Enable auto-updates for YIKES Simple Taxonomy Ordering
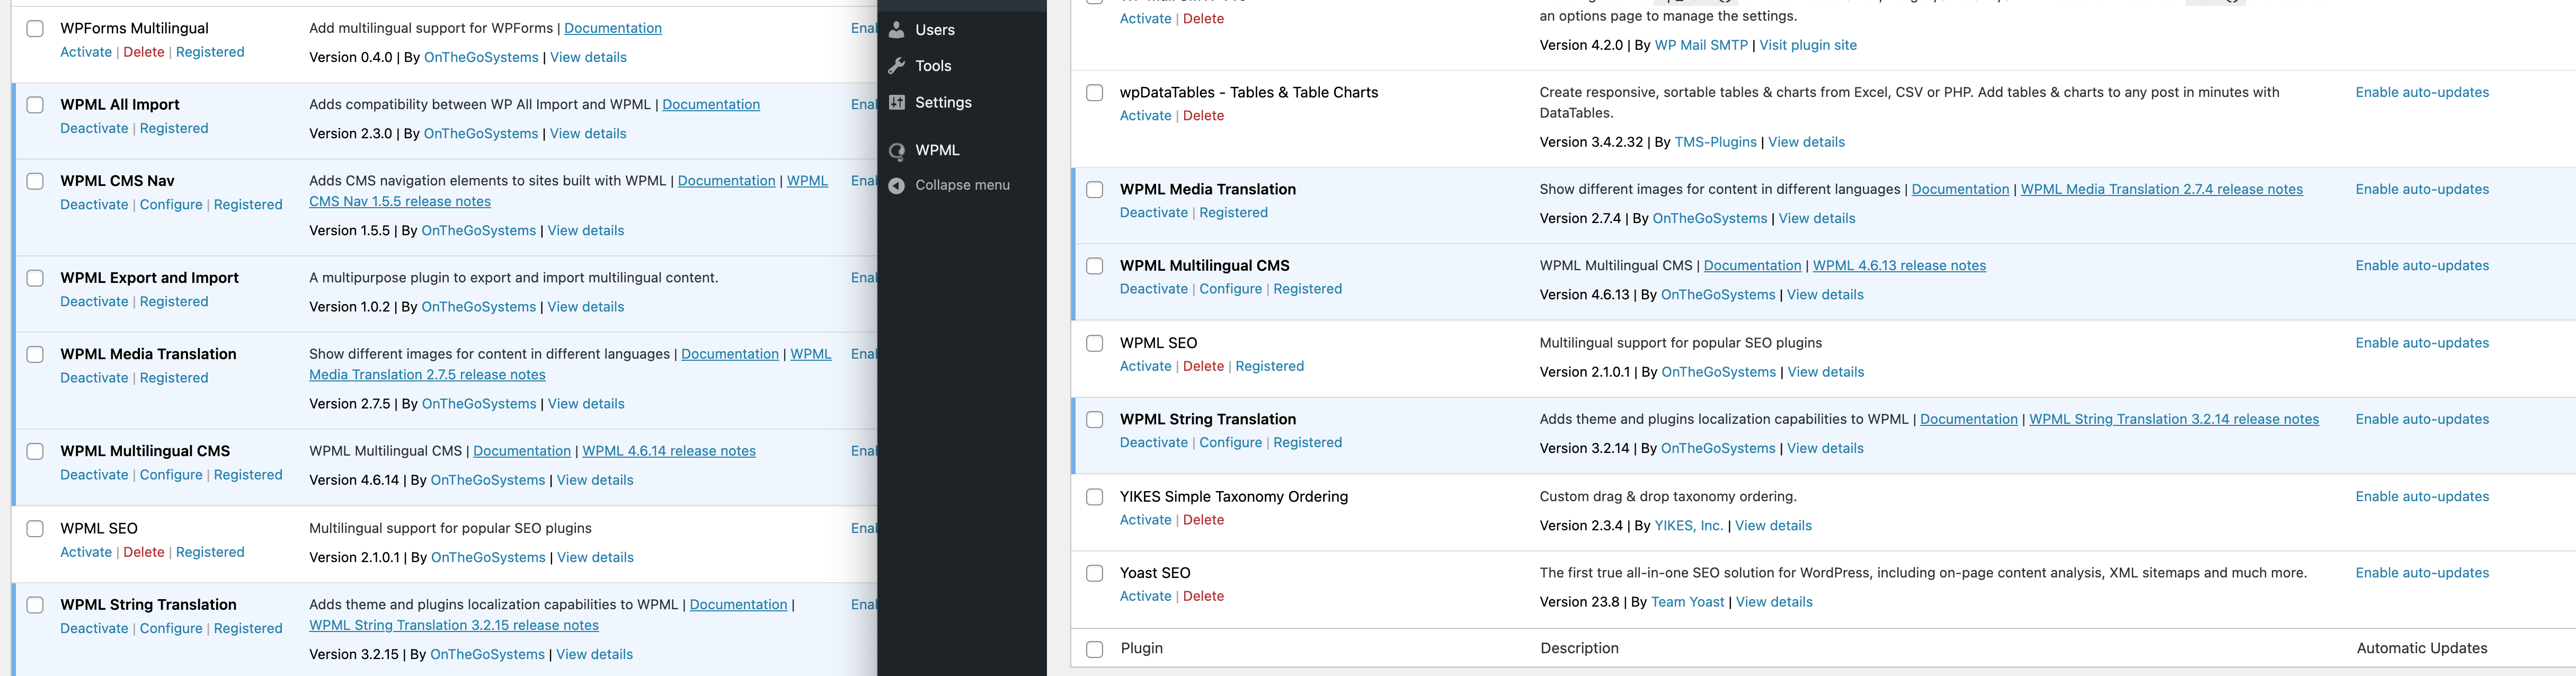The image size is (2576, 676). [2422, 496]
